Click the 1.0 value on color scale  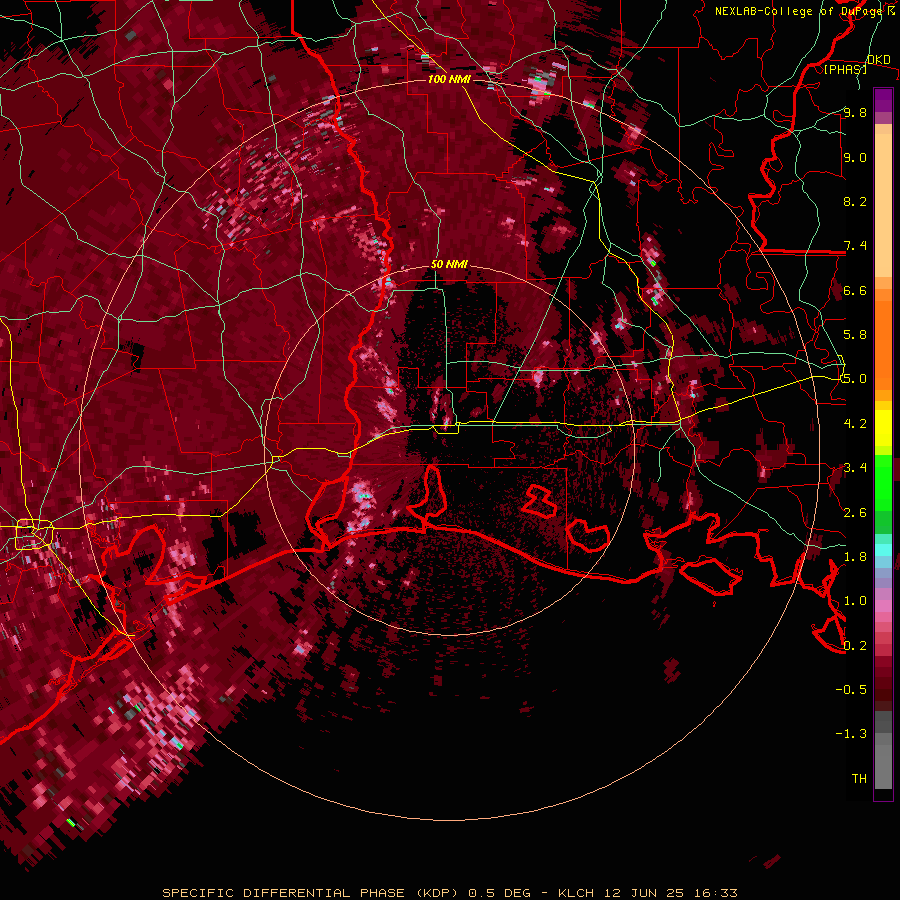click(x=855, y=601)
